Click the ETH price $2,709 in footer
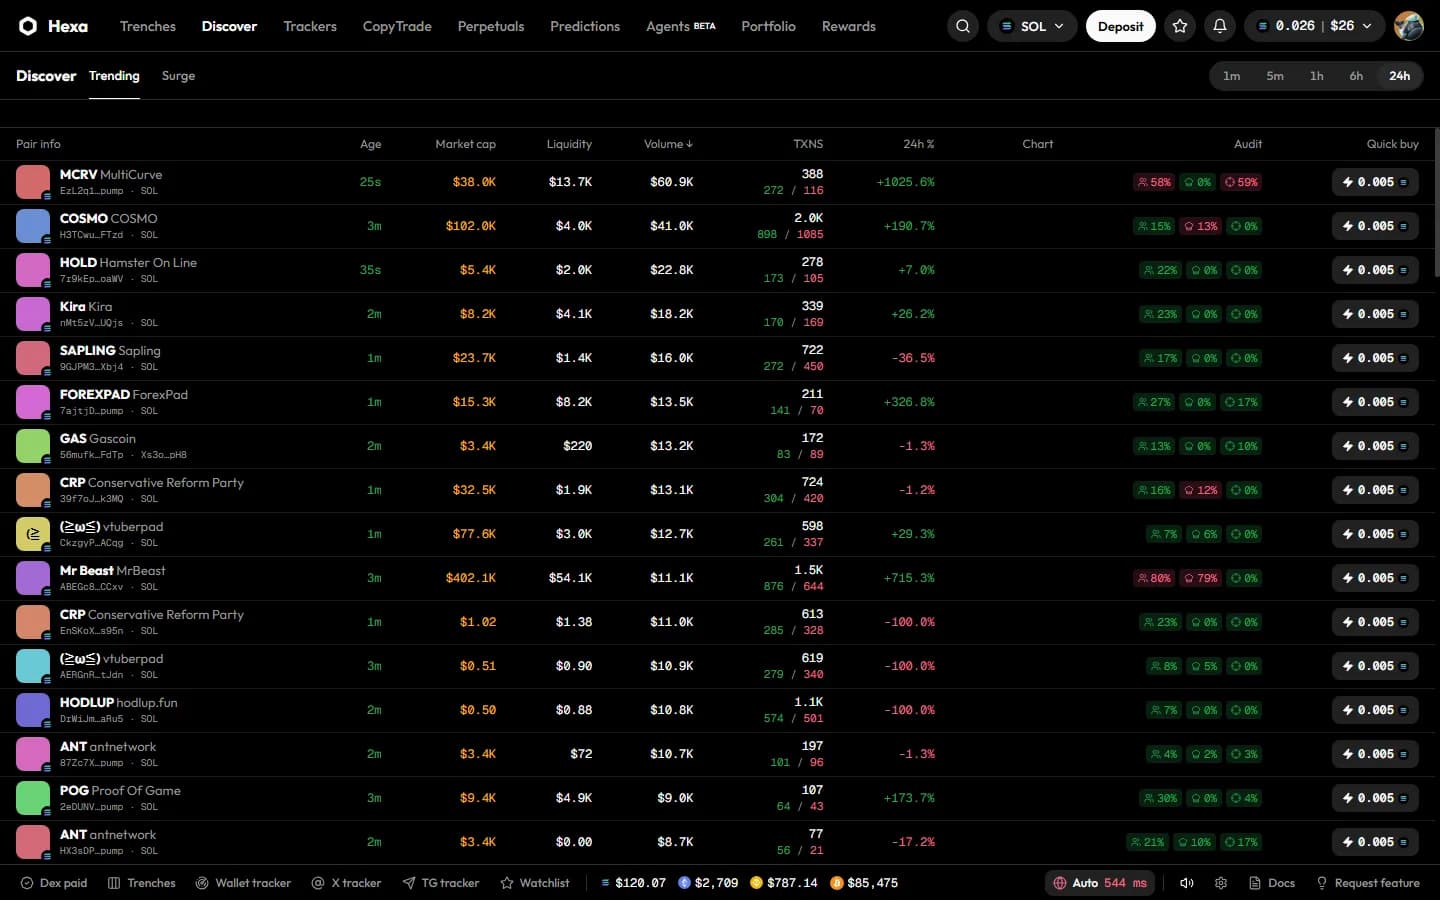 tap(708, 883)
